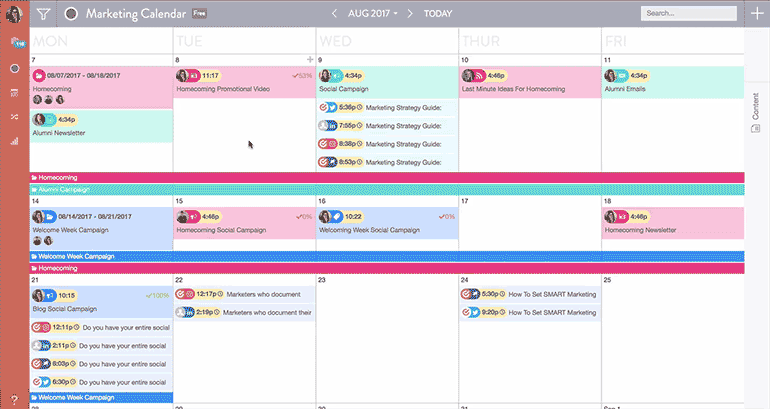Click Twitter icon on 5:36p Marketing Strategy post

[x=332, y=108]
